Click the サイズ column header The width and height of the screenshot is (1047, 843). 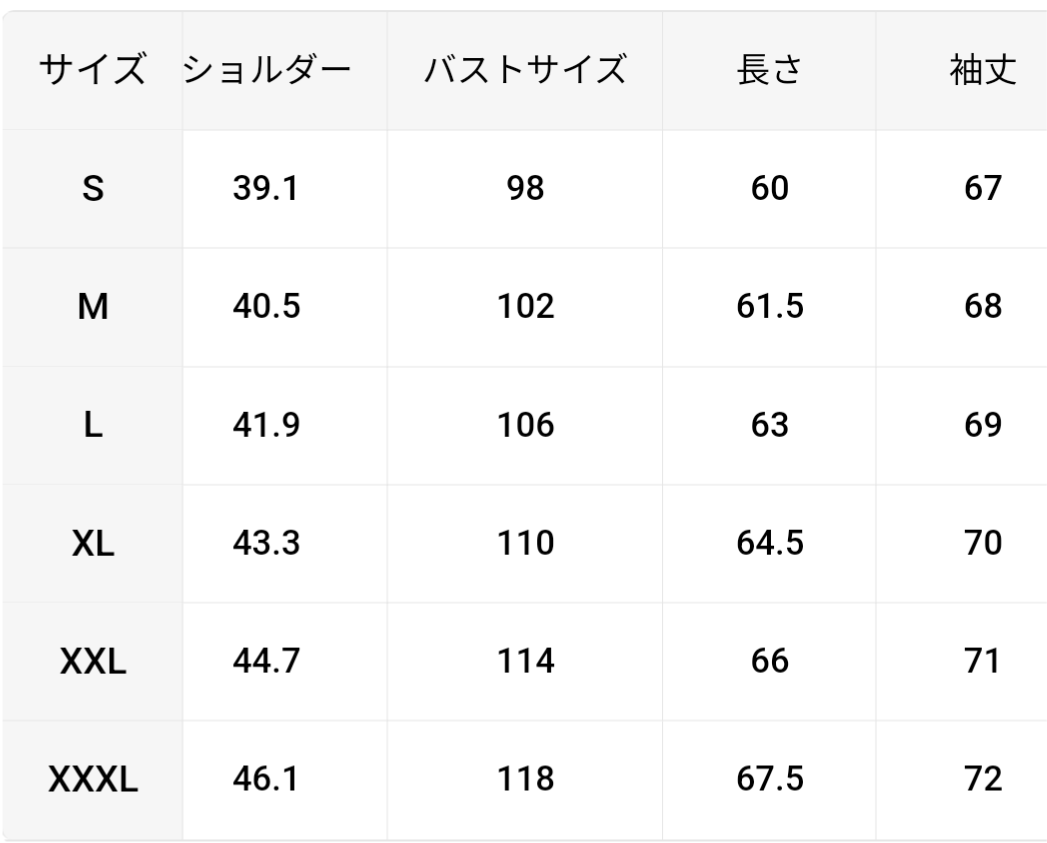point(91,71)
